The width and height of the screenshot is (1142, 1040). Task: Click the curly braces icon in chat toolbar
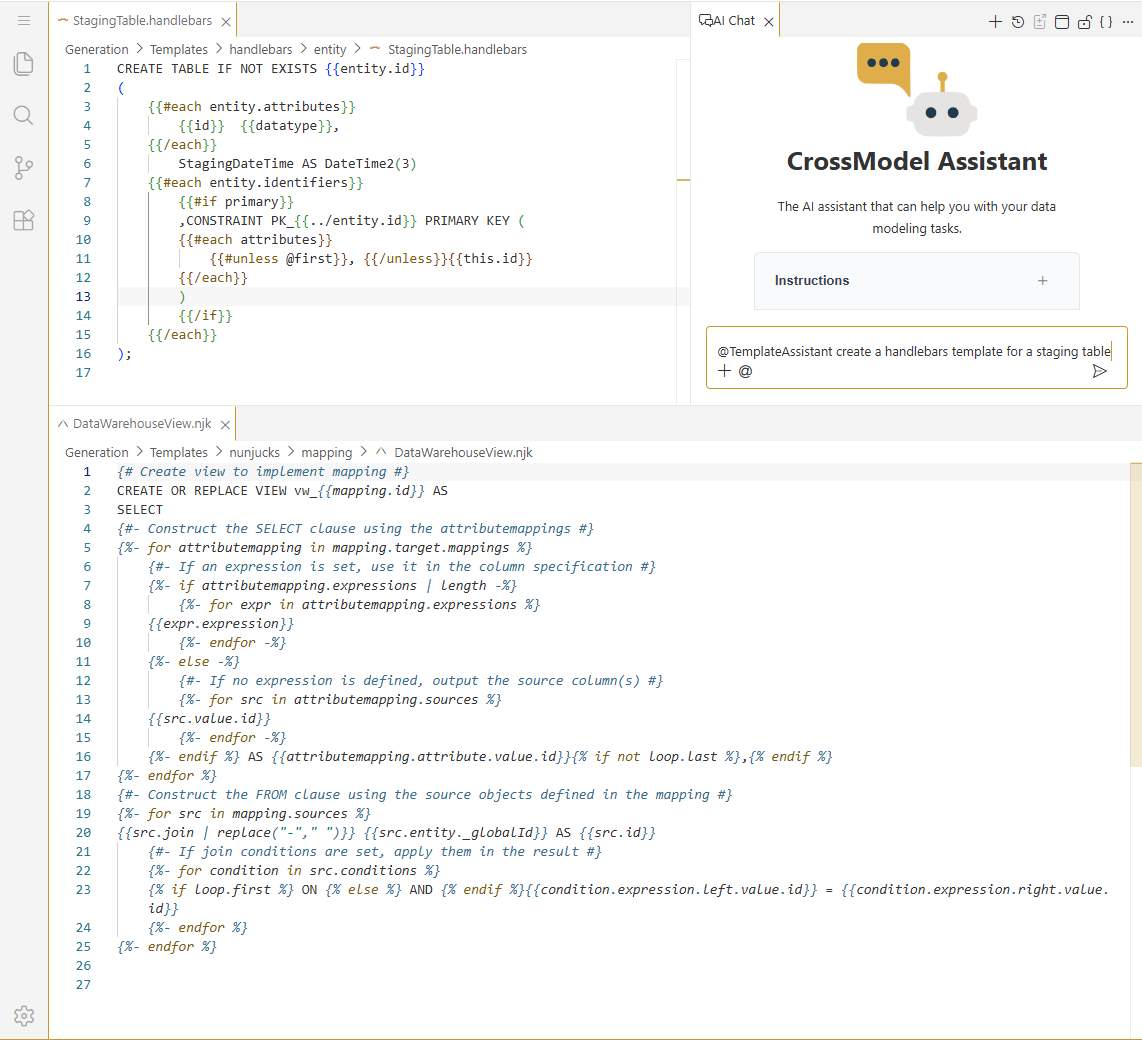(1106, 22)
